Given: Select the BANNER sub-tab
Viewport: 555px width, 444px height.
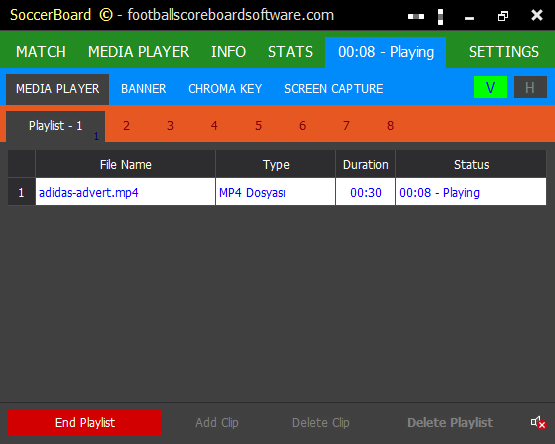Looking at the screenshot, I should (x=143, y=89).
